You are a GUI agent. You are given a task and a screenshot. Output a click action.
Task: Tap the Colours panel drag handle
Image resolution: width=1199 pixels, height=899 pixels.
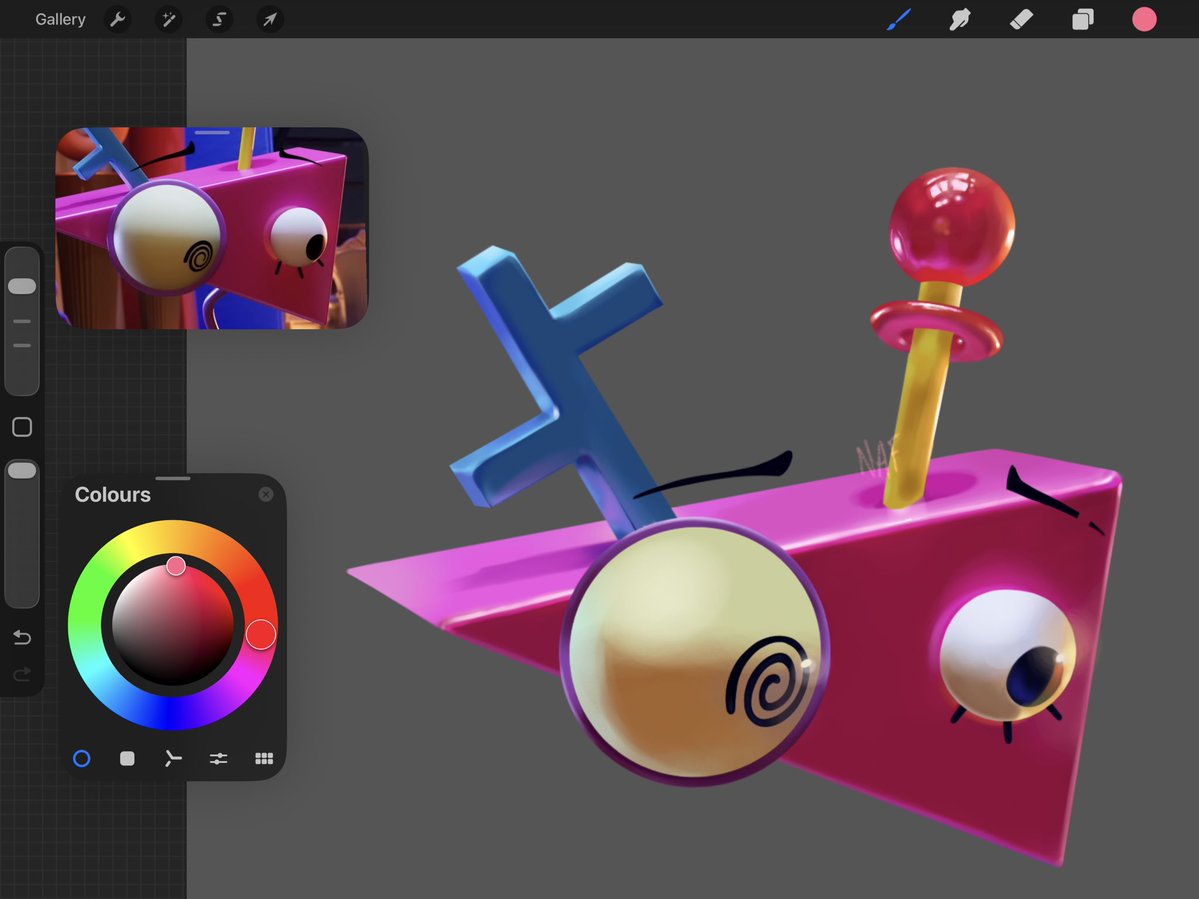(x=173, y=479)
